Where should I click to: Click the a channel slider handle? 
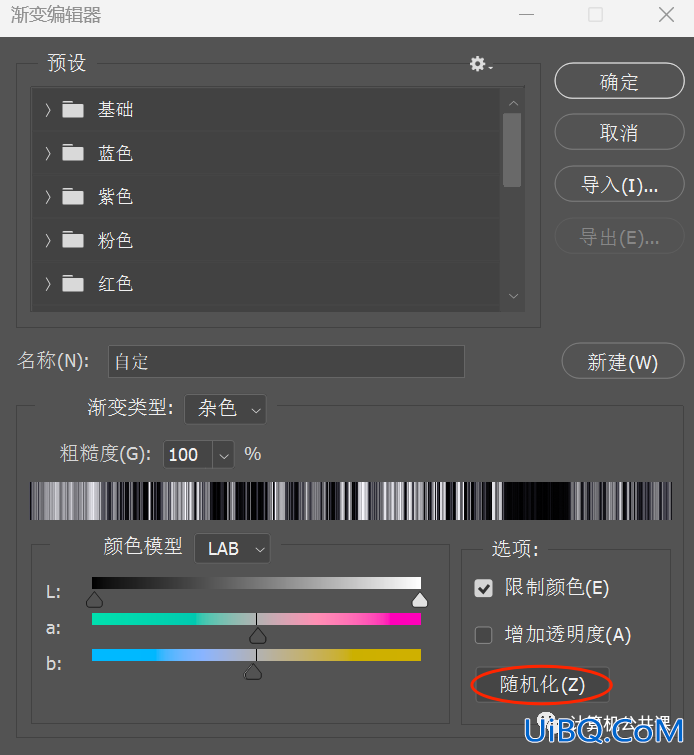258,636
